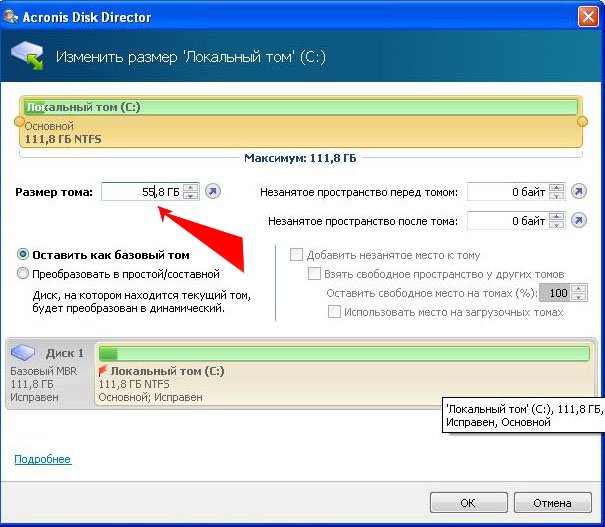Check 'Взять свободное пространство у других томов'
Image resolution: width=605 pixels, height=527 pixels.
point(315,274)
